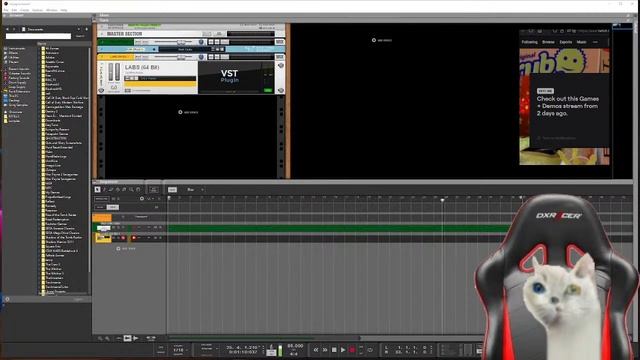Screen dimensions: 640x360
Task: Click the transport Stop button
Action: (x=334, y=350)
